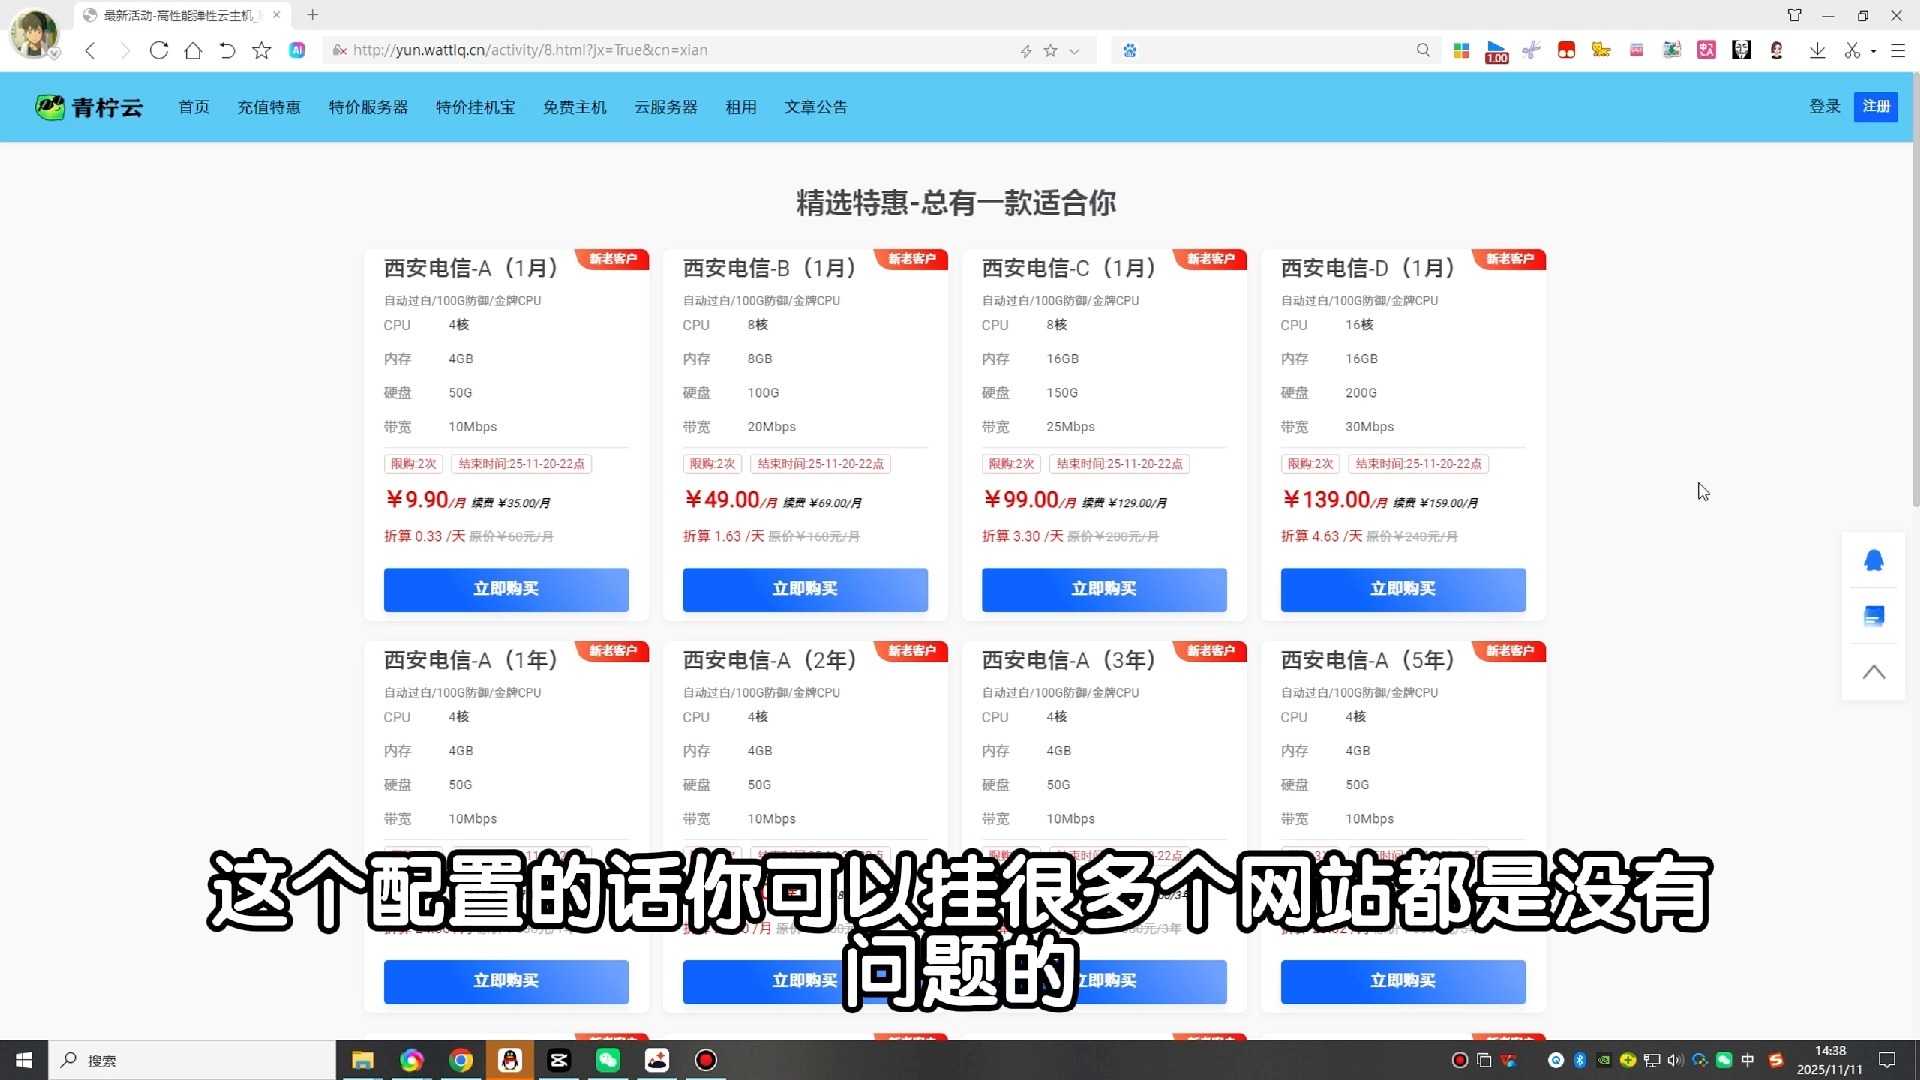Buy 西安电信-B (1月) with 立即购买
Screen dimensions: 1920x1080
(x=805, y=589)
